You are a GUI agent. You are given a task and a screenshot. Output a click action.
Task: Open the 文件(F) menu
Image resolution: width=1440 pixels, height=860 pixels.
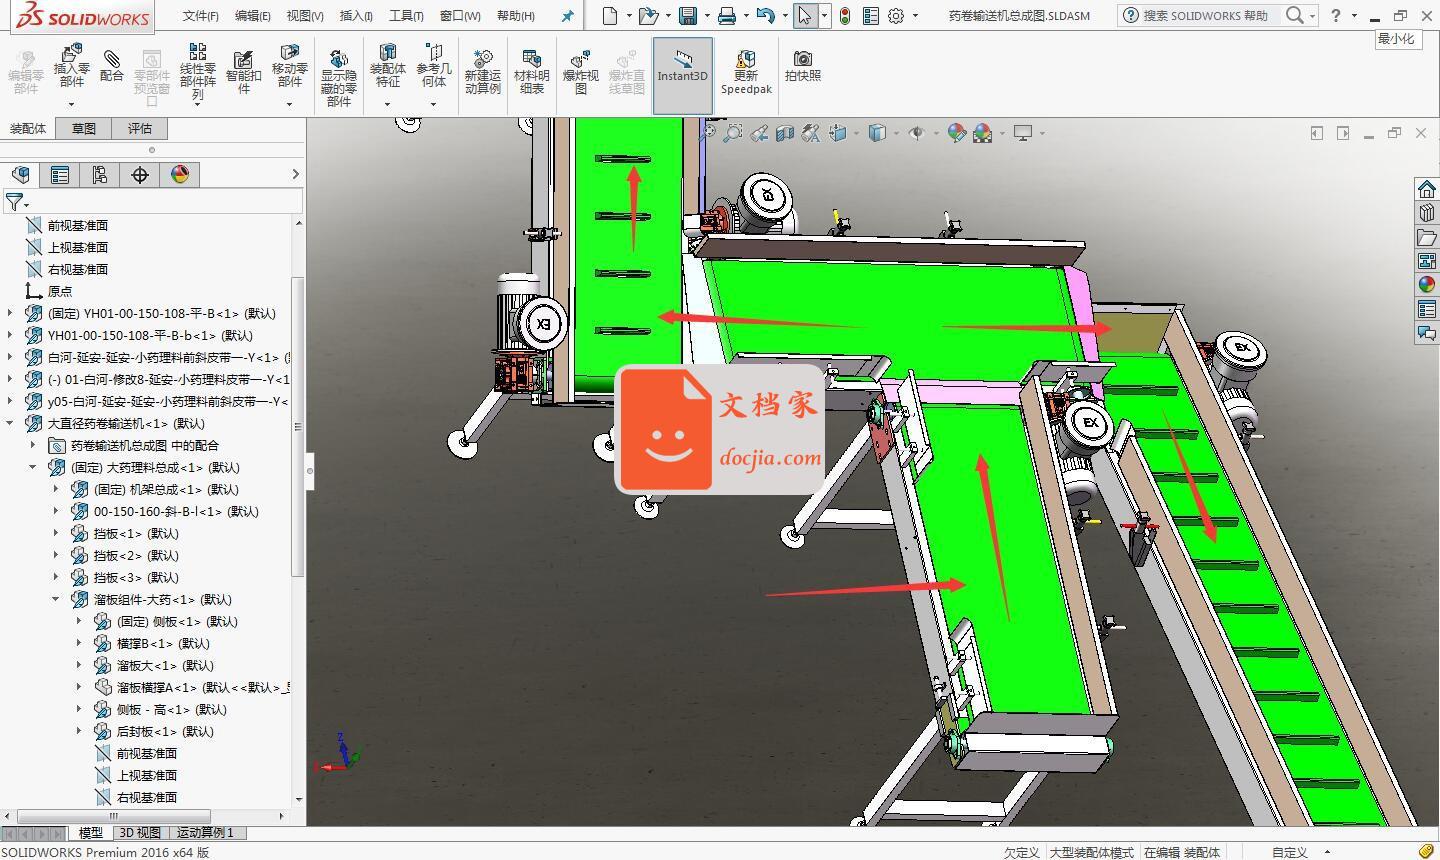coord(200,16)
